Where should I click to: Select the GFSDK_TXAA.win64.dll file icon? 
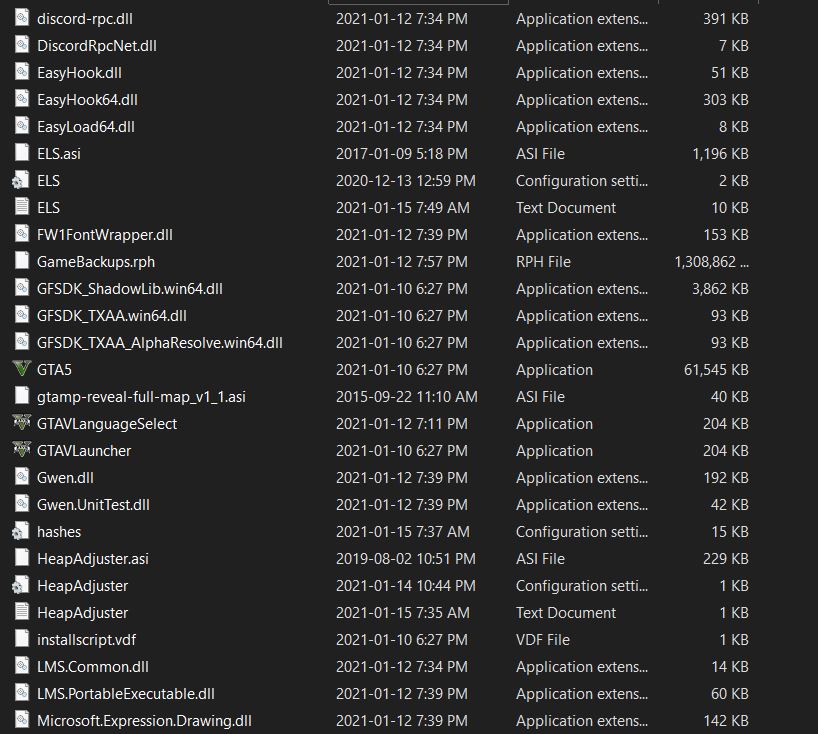21,315
